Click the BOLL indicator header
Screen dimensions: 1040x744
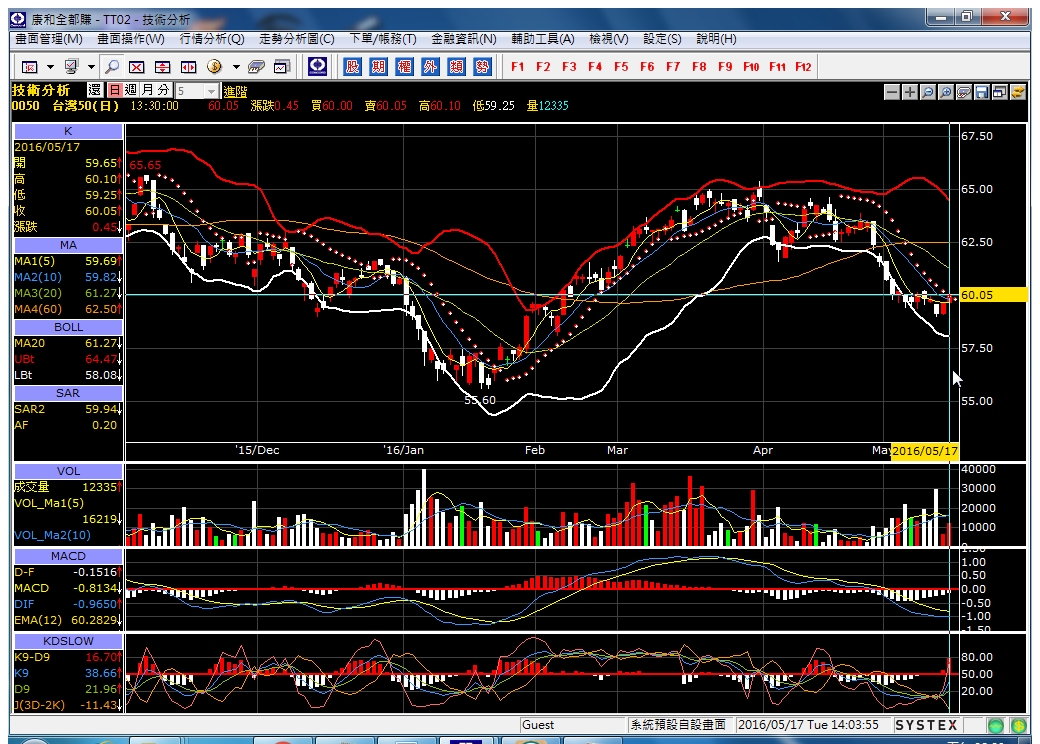click(x=68, y=328)
